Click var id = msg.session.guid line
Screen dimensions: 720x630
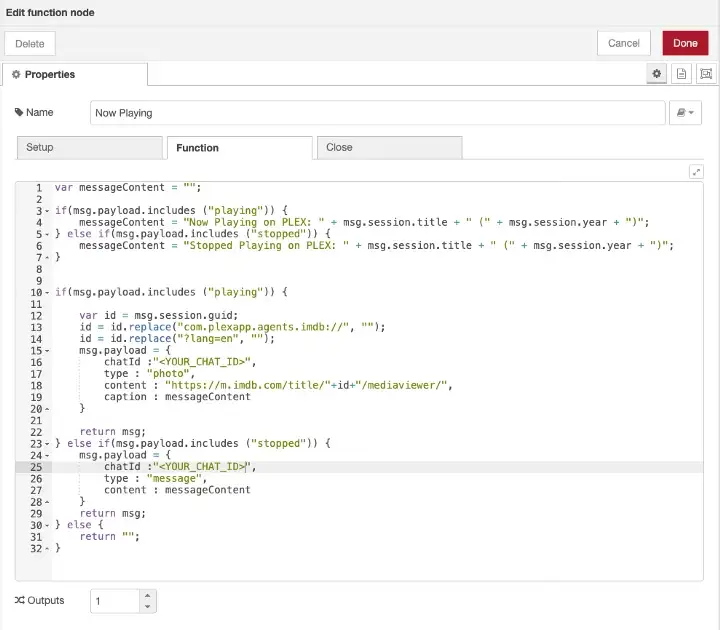tap(159, 315)
